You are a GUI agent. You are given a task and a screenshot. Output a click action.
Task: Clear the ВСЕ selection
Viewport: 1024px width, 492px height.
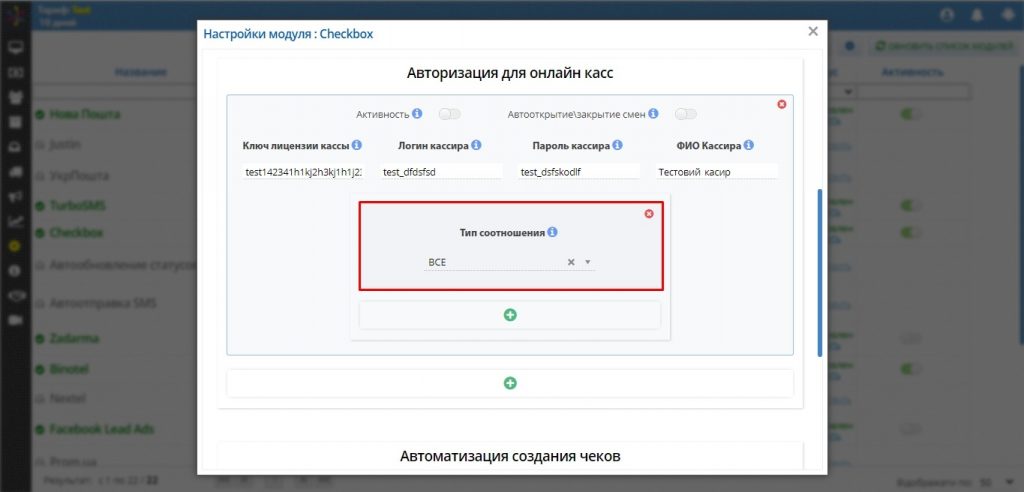(x=571, y=262)
